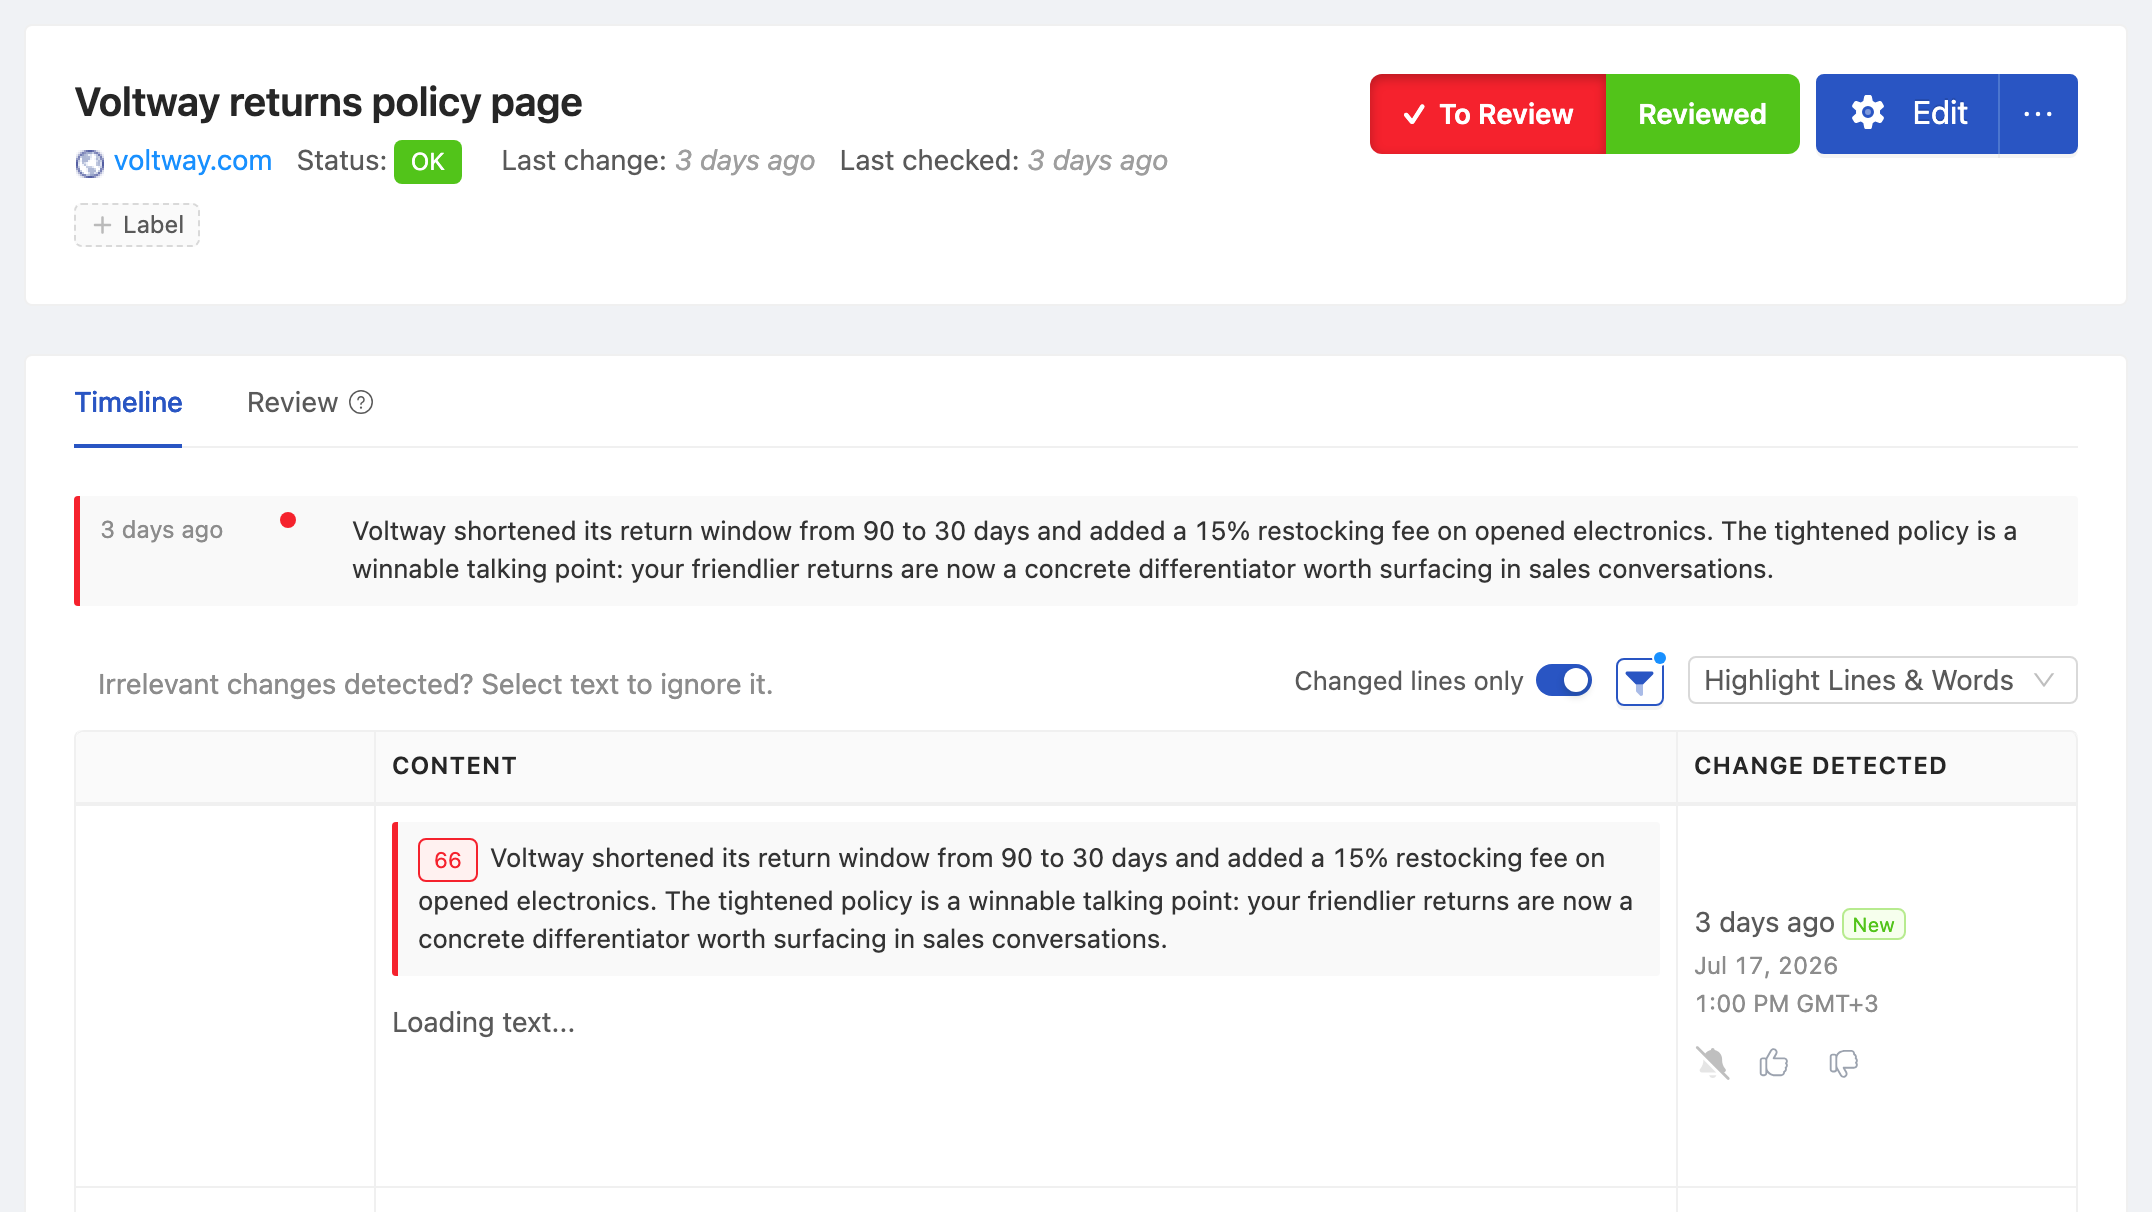
Task: Mark page as Reviewed
Action: (x=1702, y=114)
